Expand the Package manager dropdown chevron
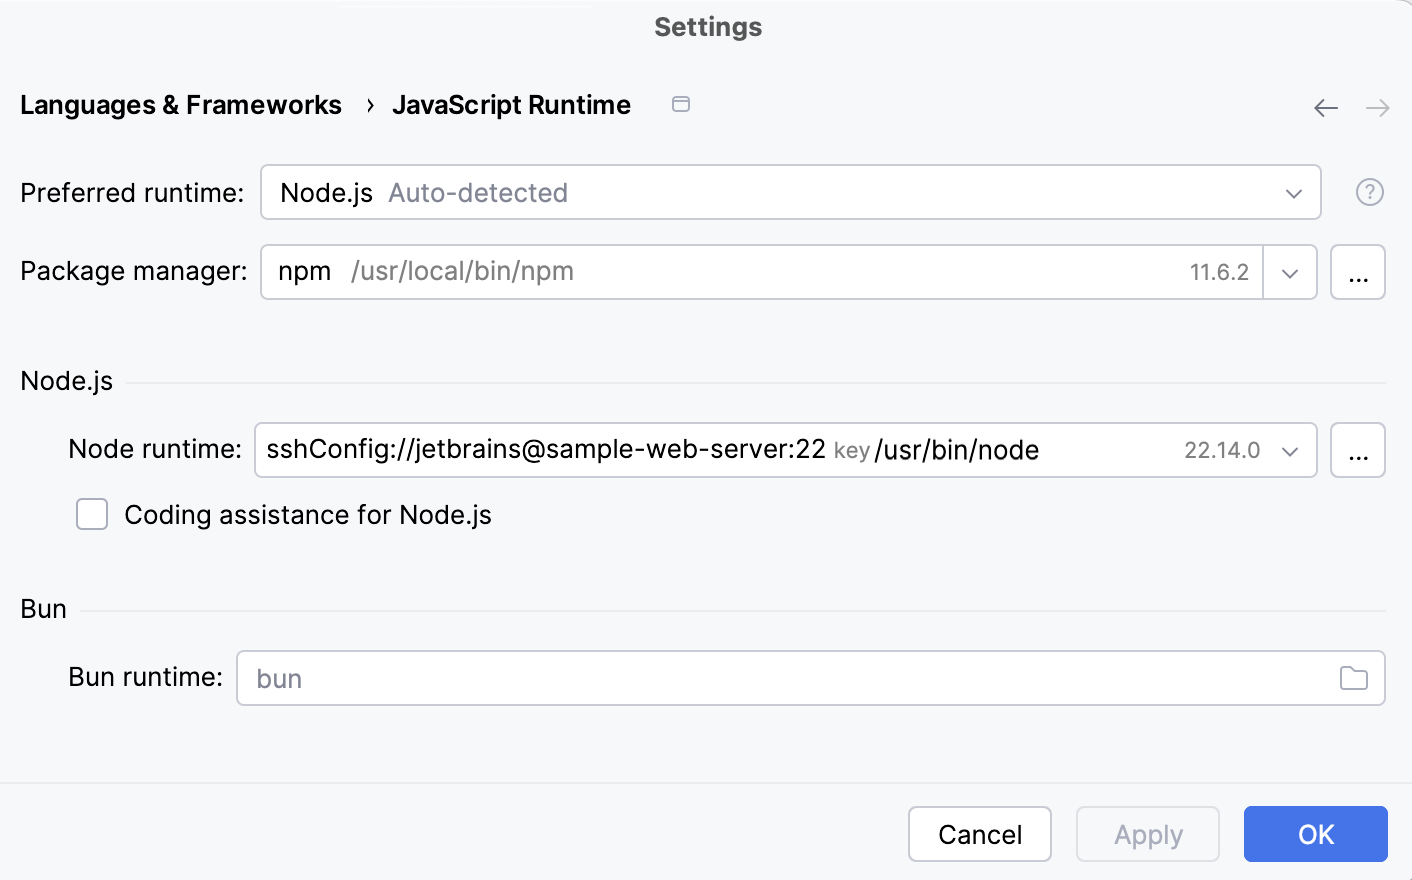Image resolution: width=1412 pixels, height=880 pixels. [x=1291, y=272]
